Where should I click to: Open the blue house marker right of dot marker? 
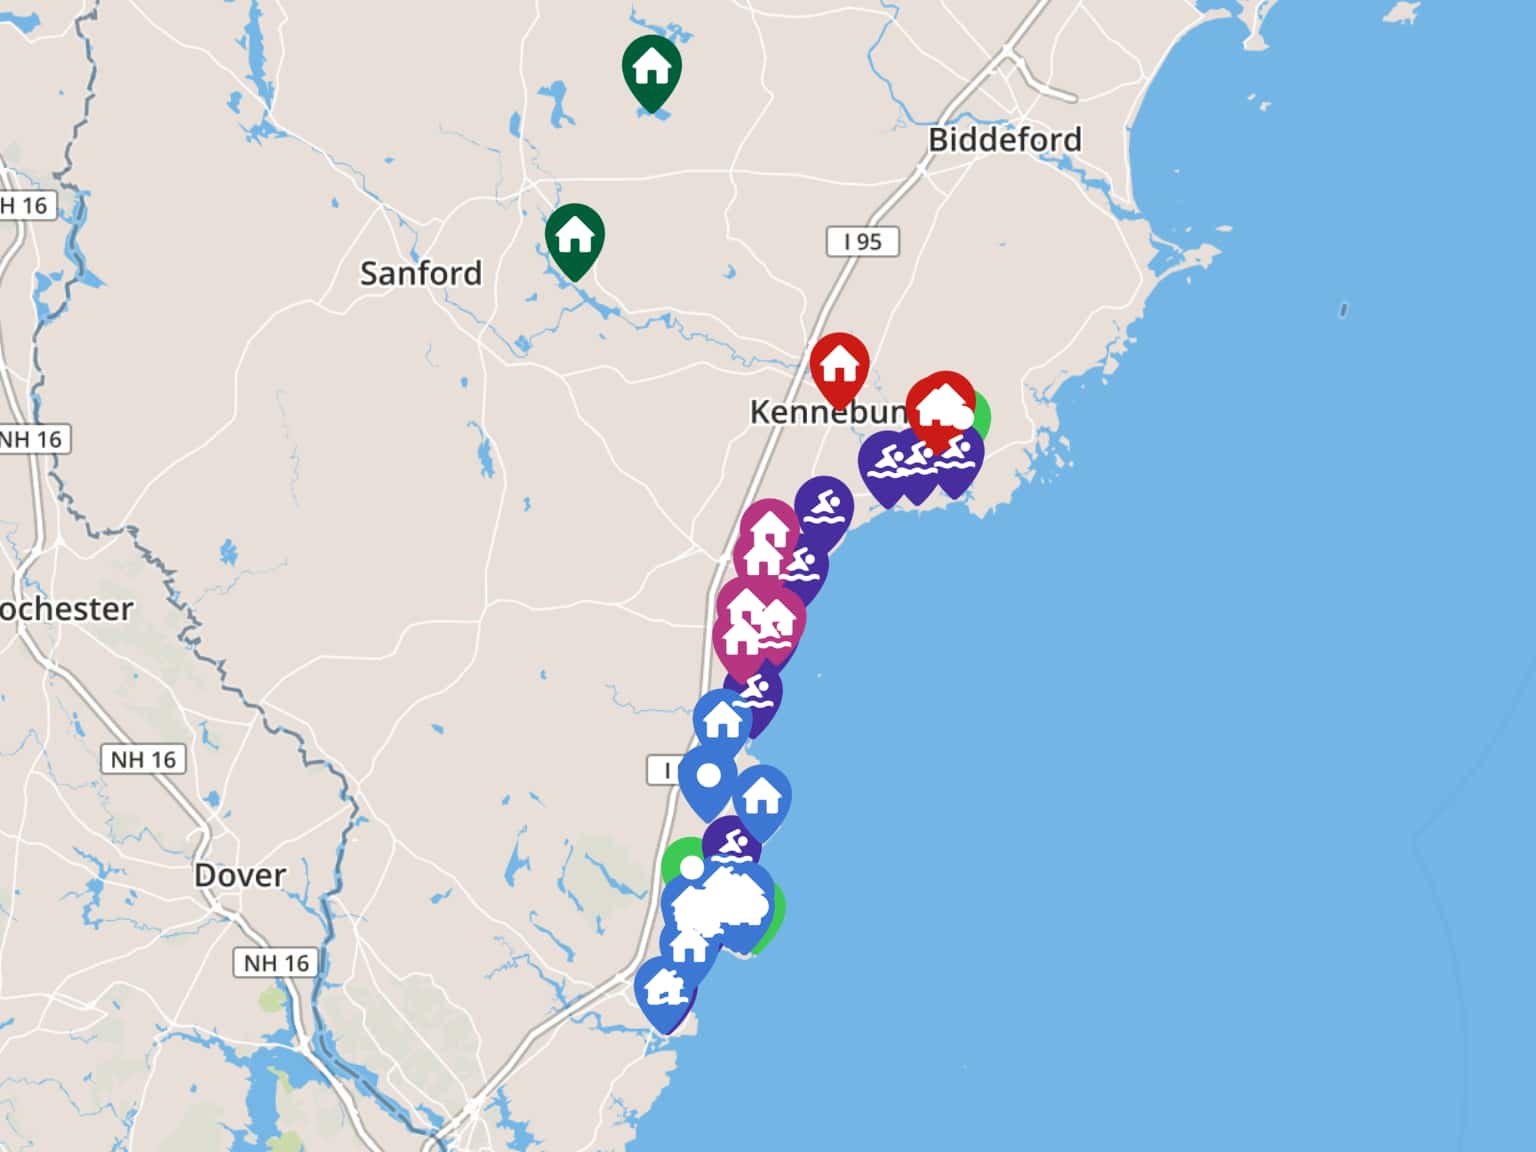tap(762, 800)
